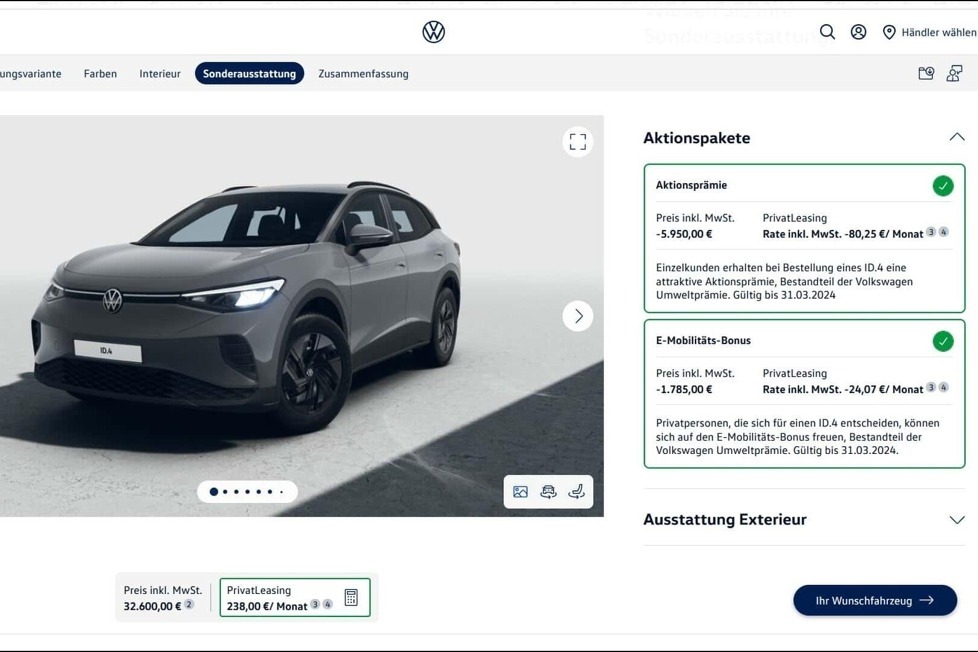This screenshot has height=652, width=978.
Task: Switch to background scenery view icon
Action: click(520, 492)
